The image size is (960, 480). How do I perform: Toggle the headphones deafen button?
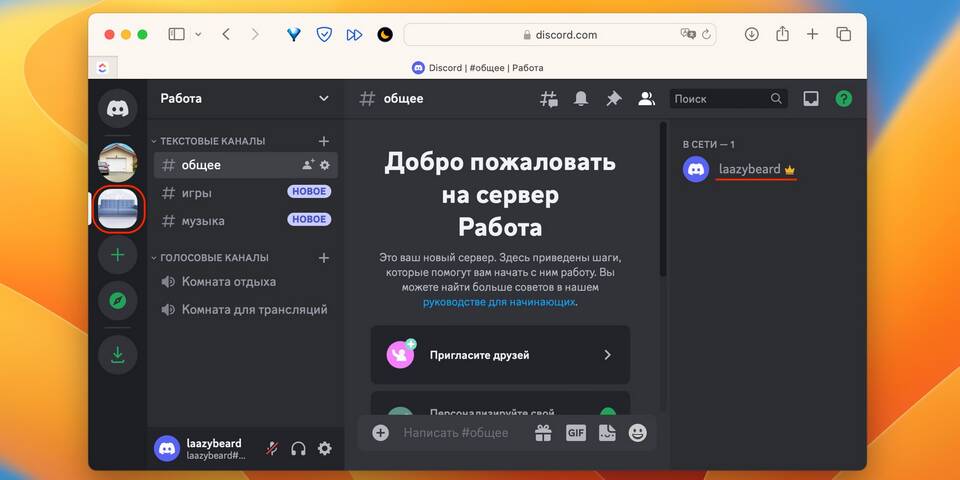tap(298, 449)
